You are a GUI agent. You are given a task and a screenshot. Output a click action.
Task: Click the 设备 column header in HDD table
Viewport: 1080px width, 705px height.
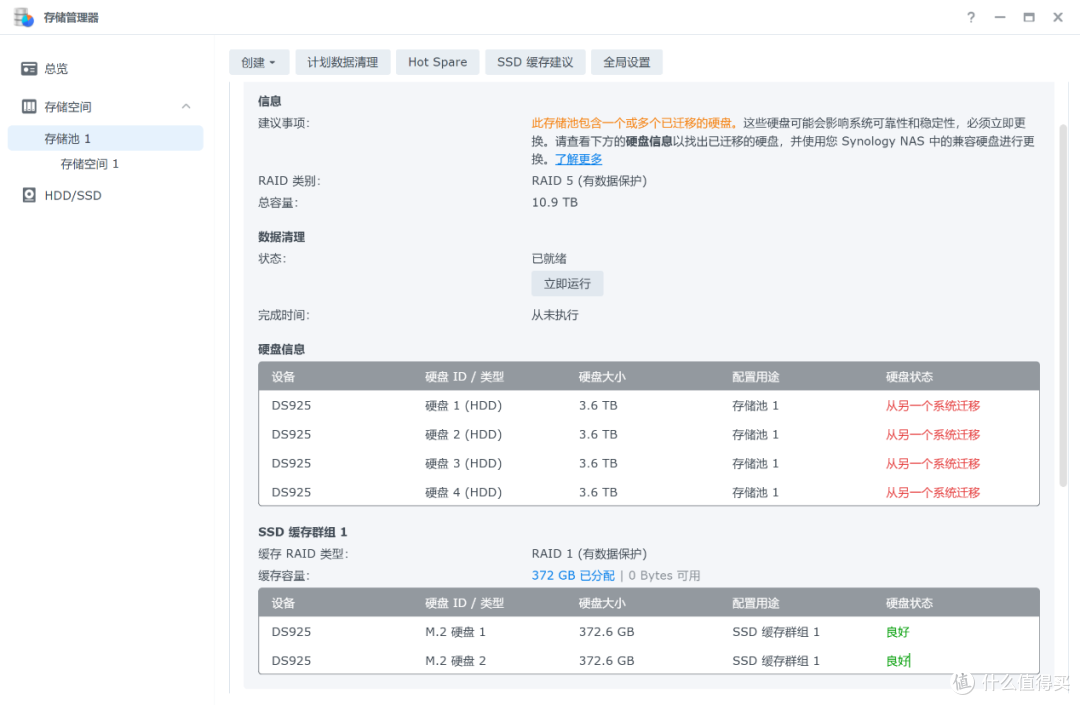point(283,377)
